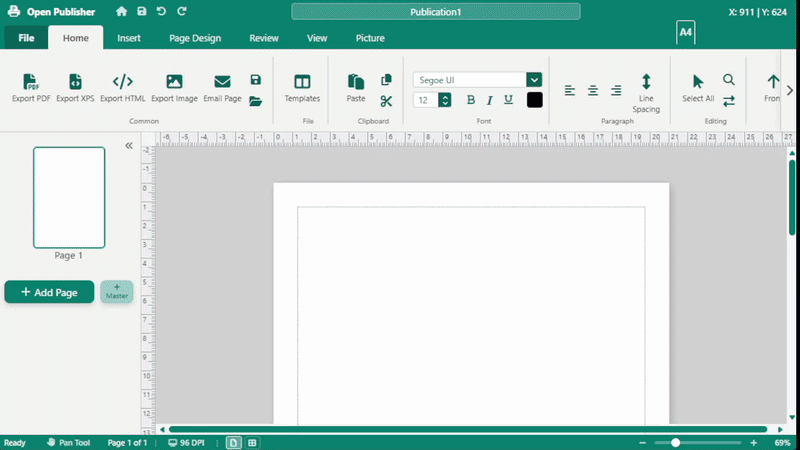Open the Segoe UI font dropdown
The height and width of the screenshot is (450, 800).
pyautogui.click(x=534, y=80)
